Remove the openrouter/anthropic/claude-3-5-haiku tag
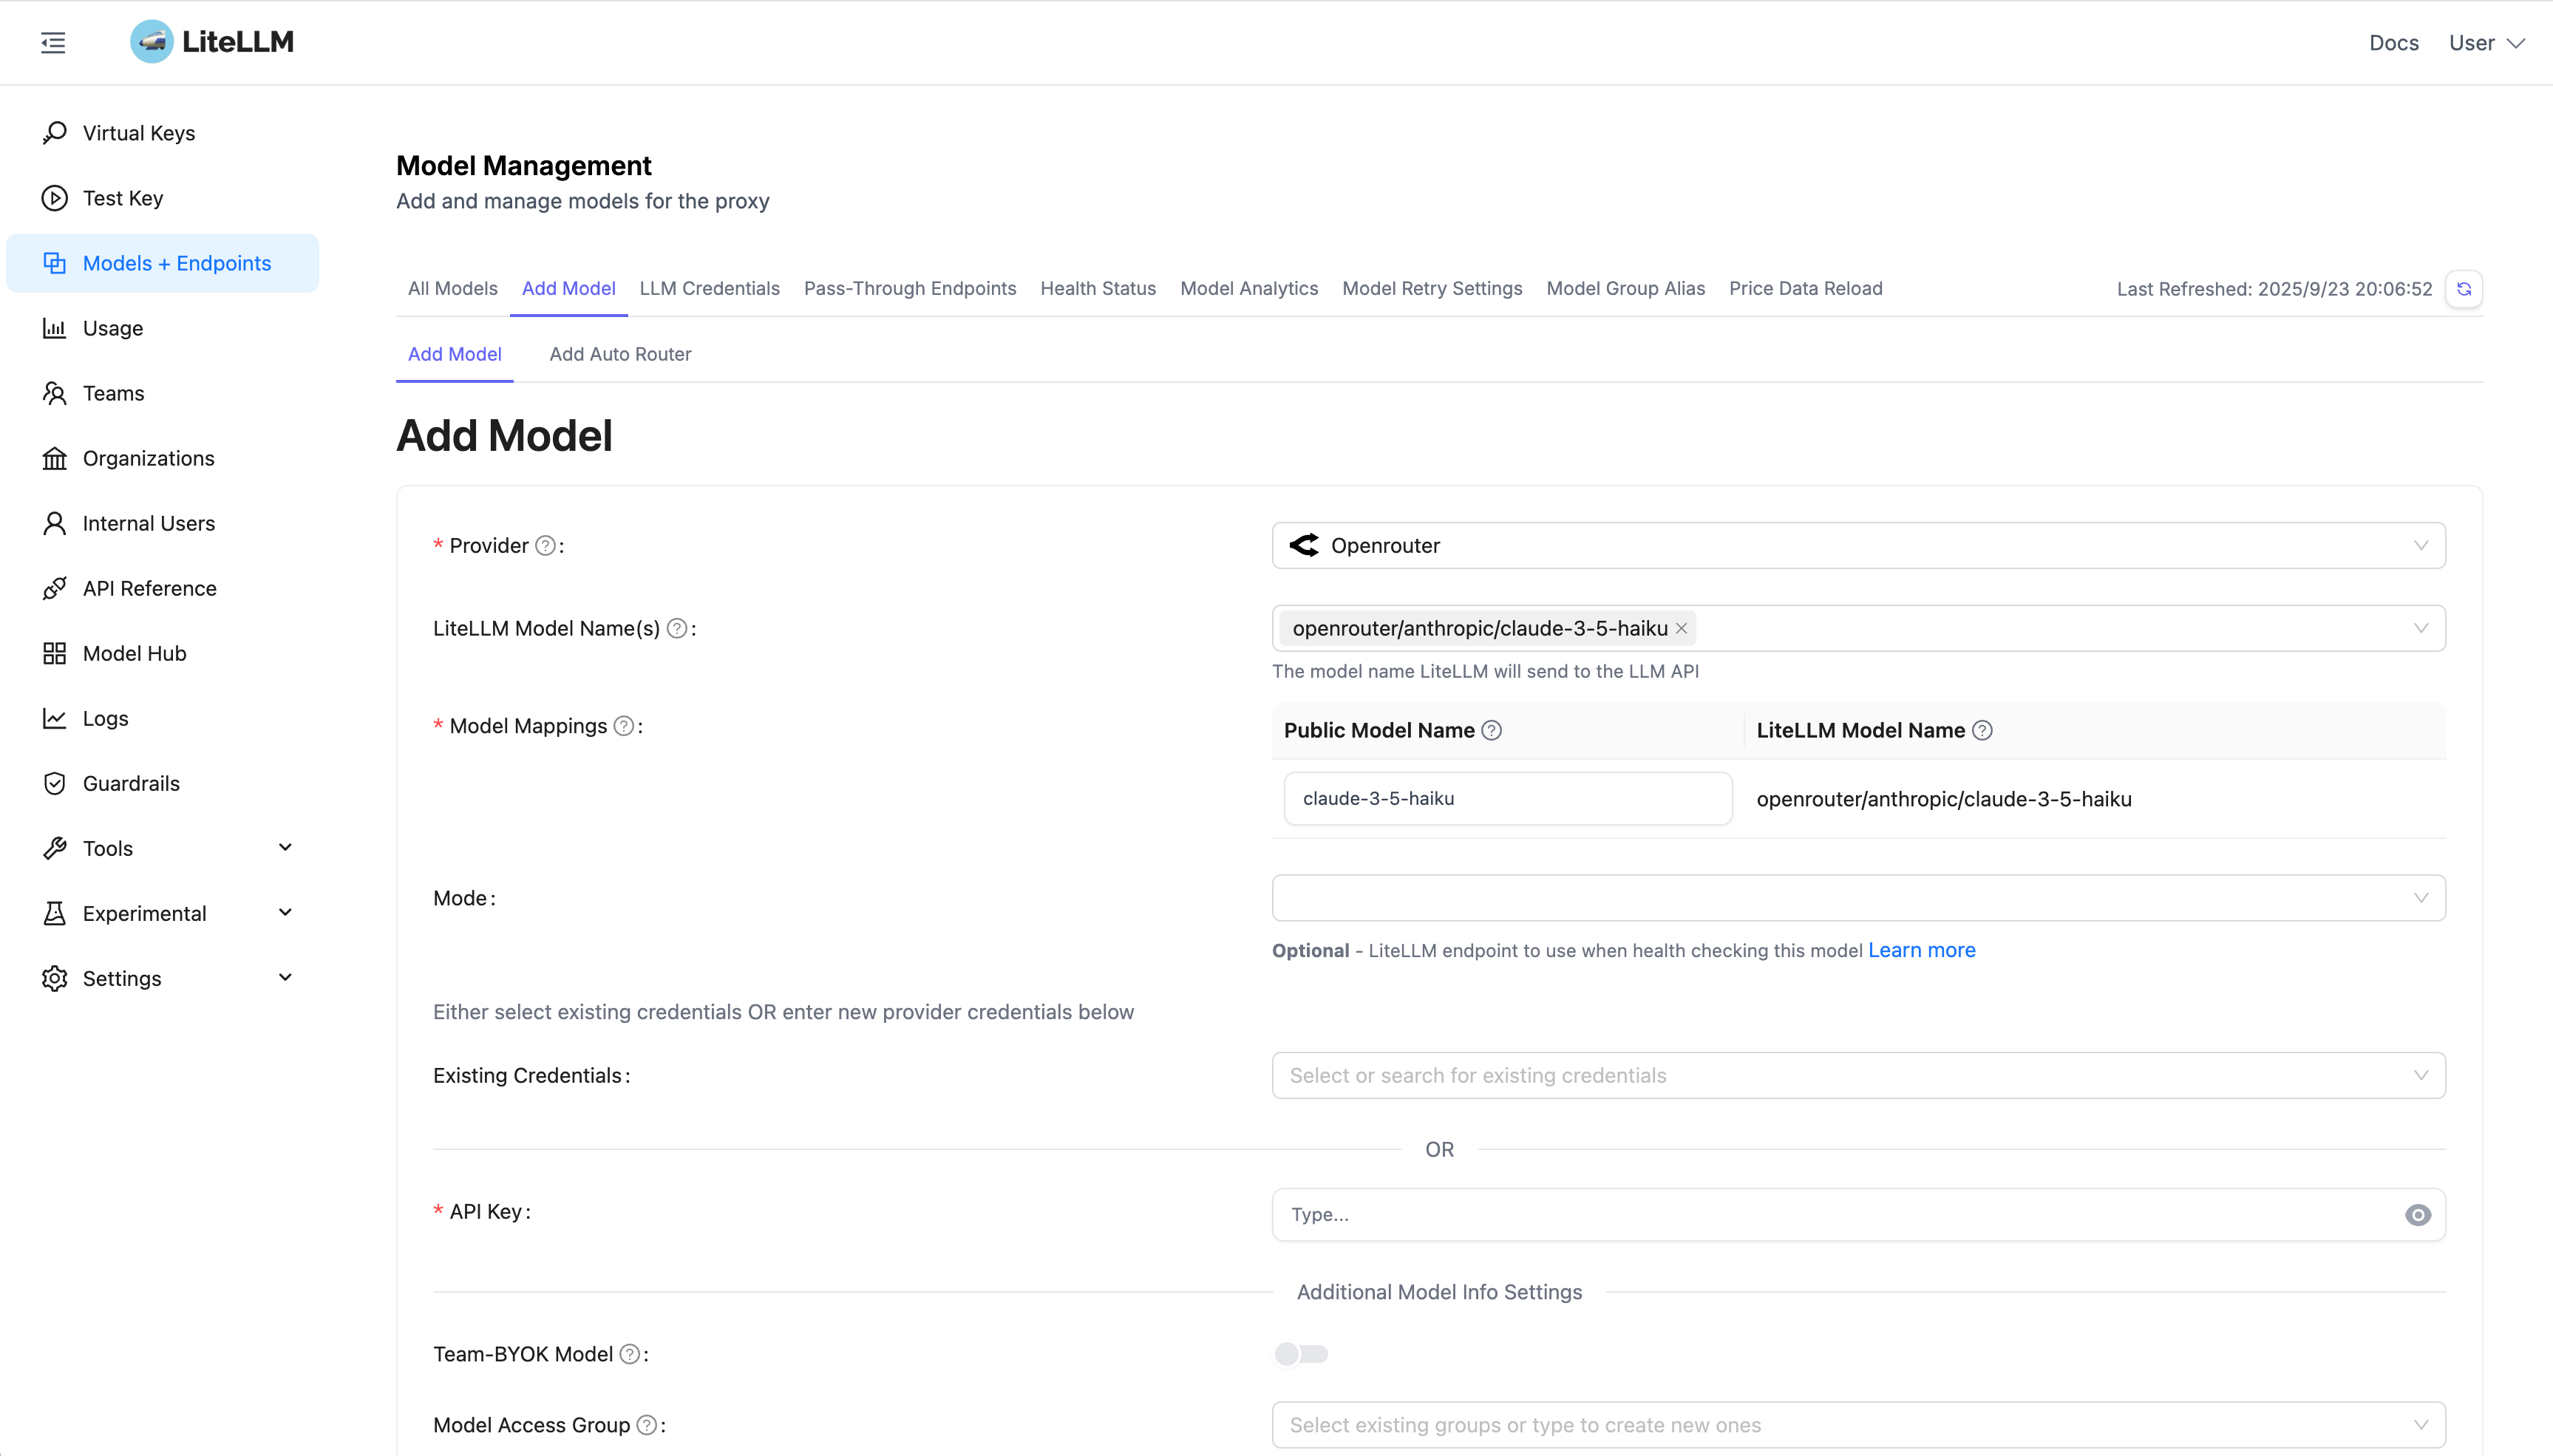 pyautogui.click(x=1681, y=628)
